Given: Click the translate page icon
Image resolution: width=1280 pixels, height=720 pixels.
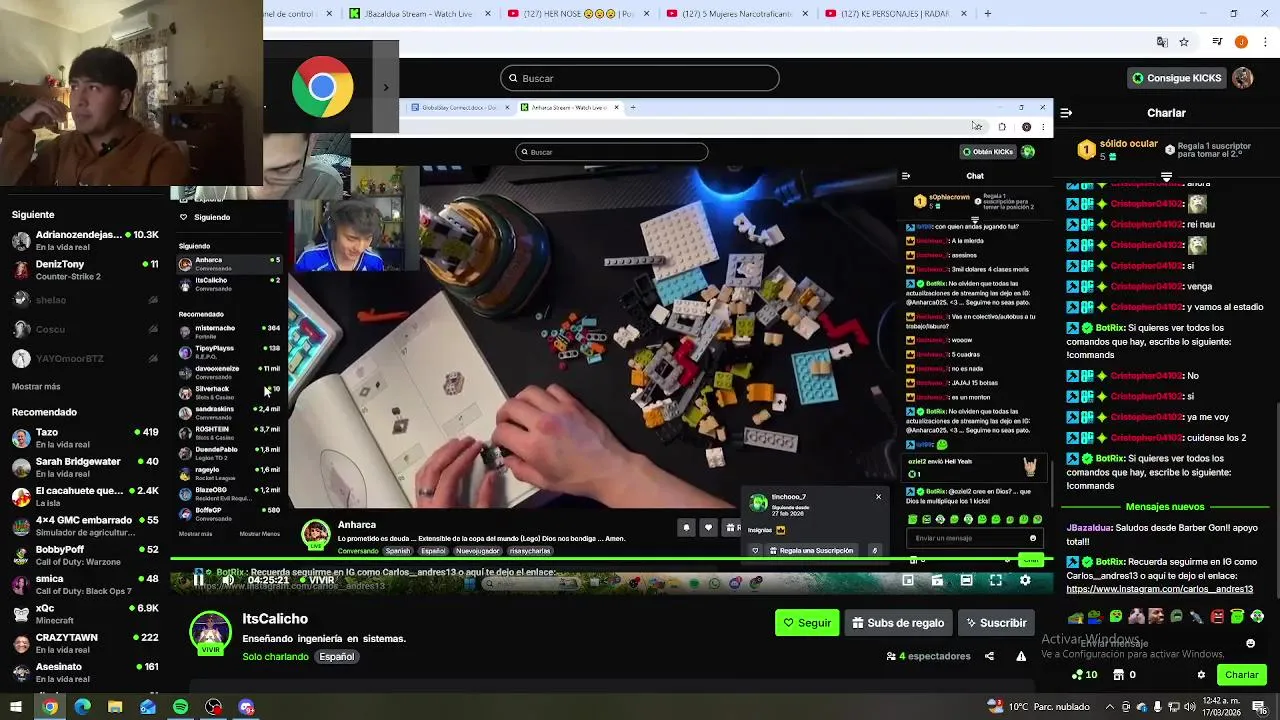Looking at the screenshot, I should (x=1162, y=42).
